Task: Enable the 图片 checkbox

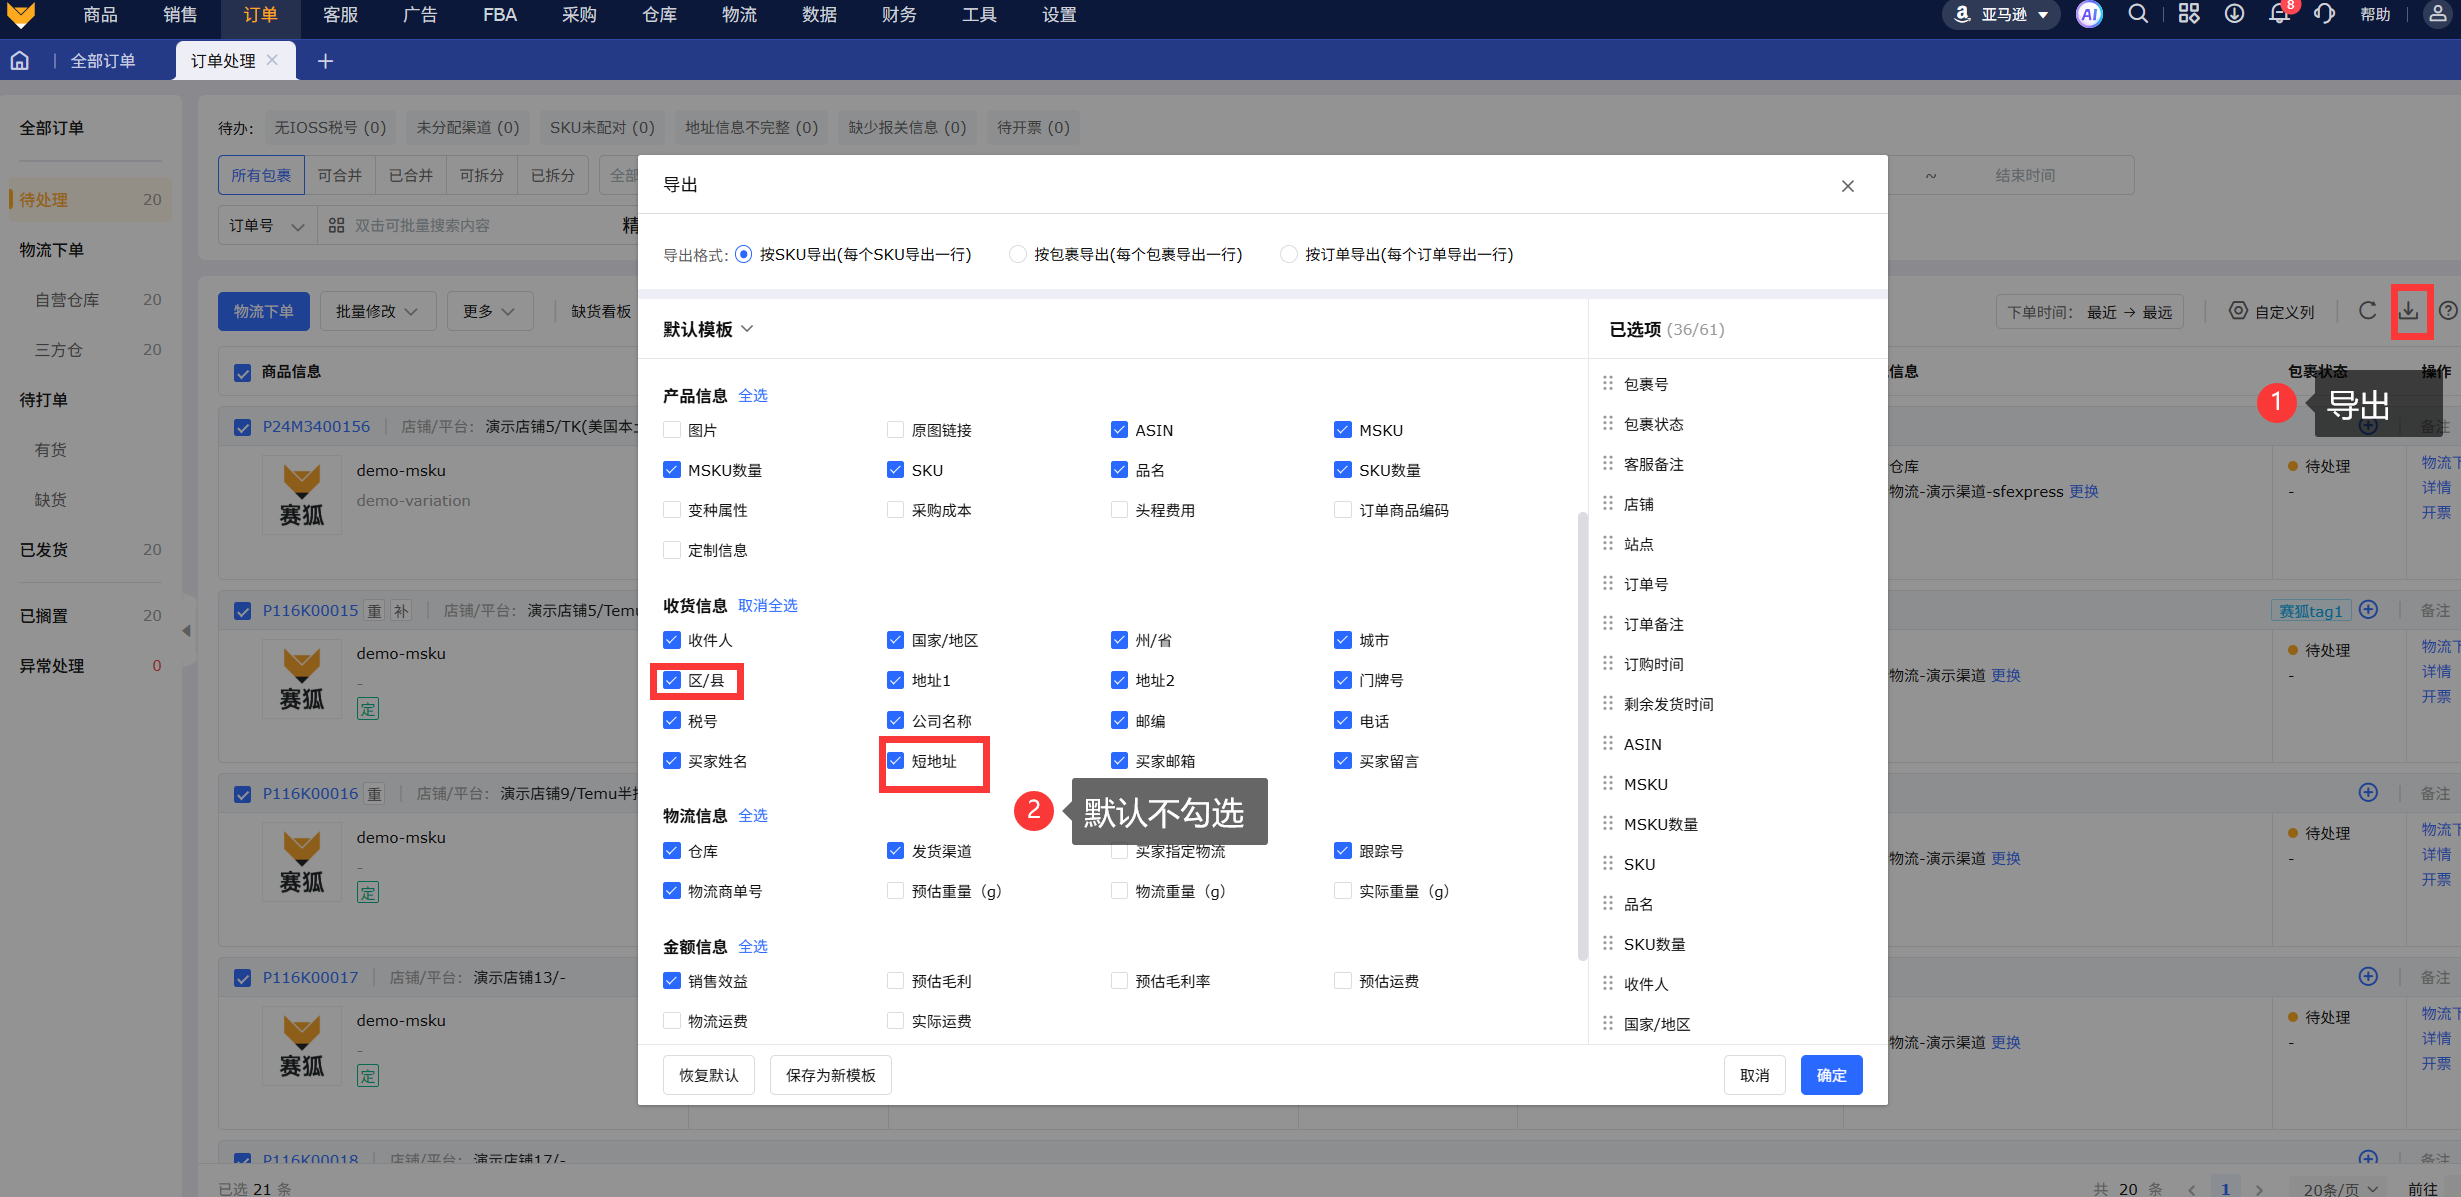Action: (x=672, y=430)
